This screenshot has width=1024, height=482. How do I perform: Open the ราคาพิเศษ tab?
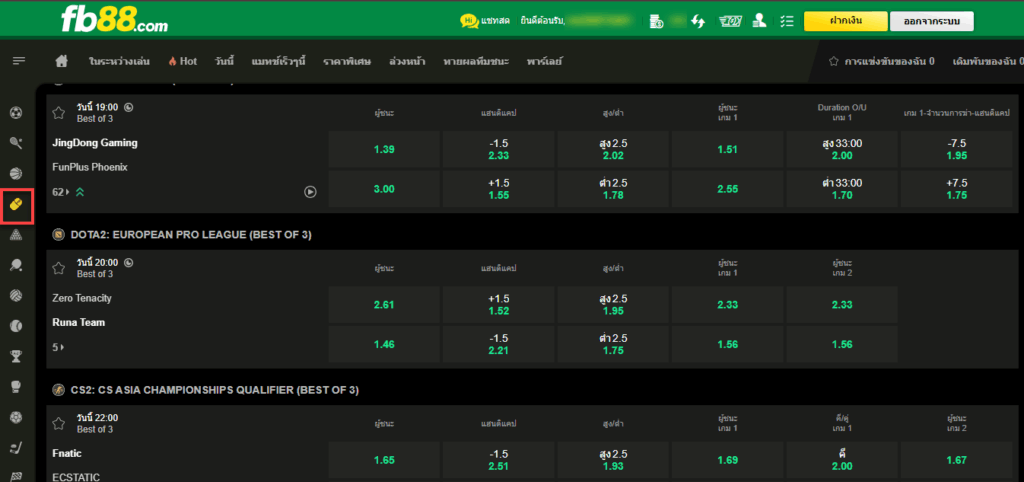347,61
